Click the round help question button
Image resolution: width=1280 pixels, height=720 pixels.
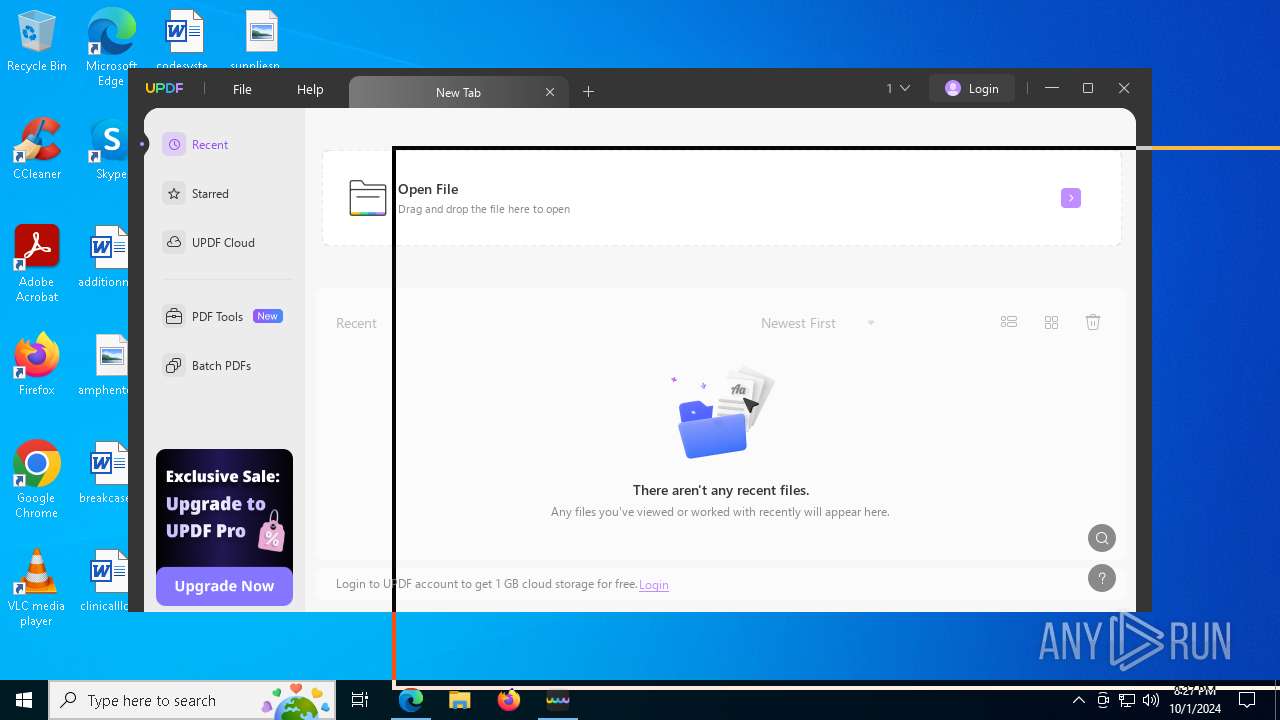click(1102, 578)
